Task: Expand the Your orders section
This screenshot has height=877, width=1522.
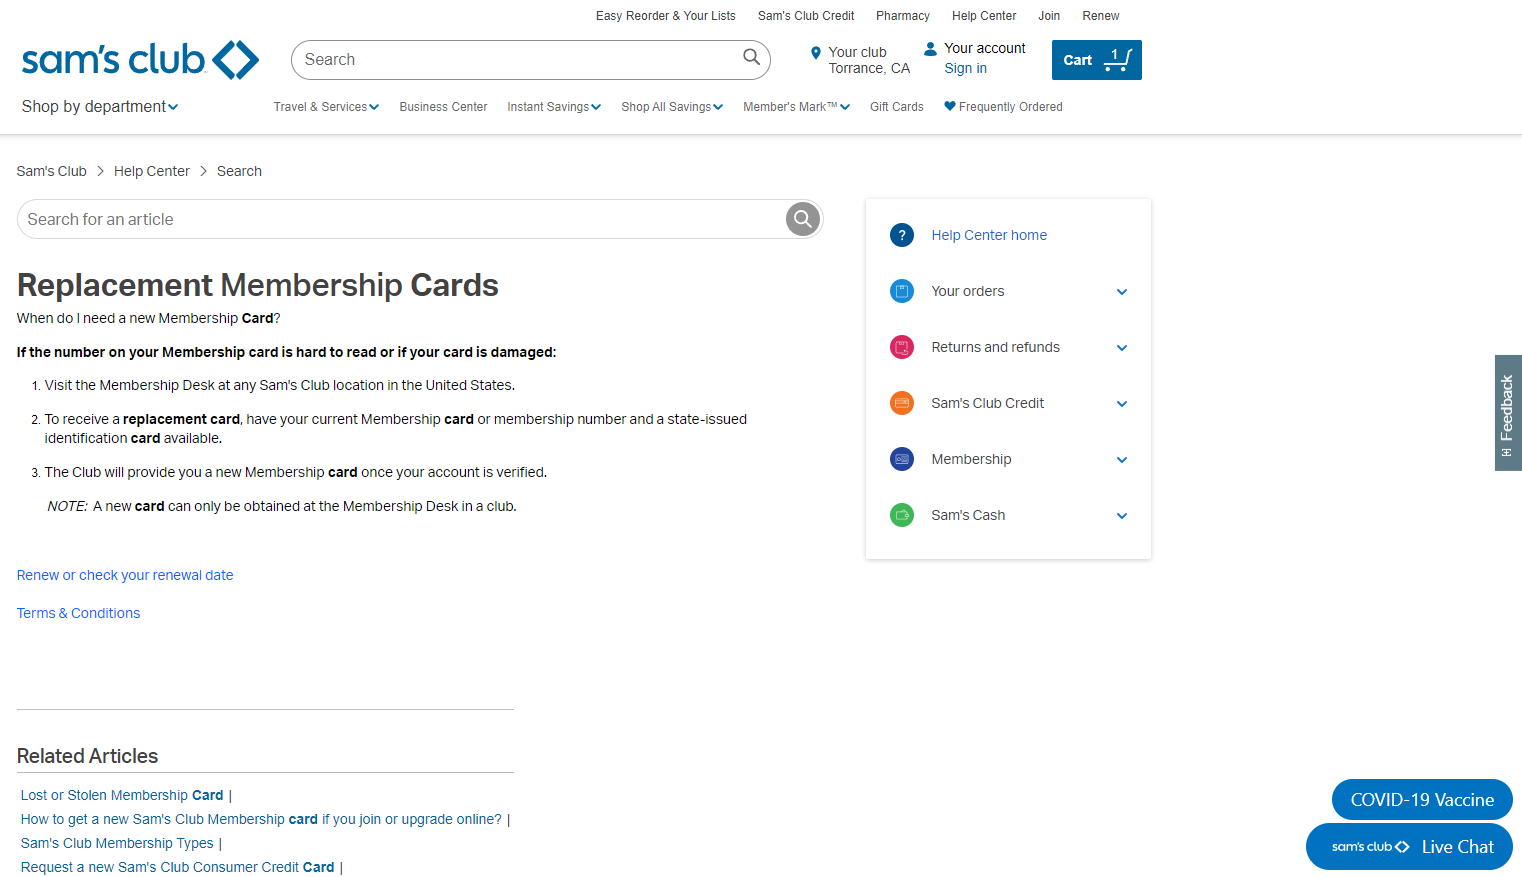Action: pyautogui.click(x=1121, y=292)
